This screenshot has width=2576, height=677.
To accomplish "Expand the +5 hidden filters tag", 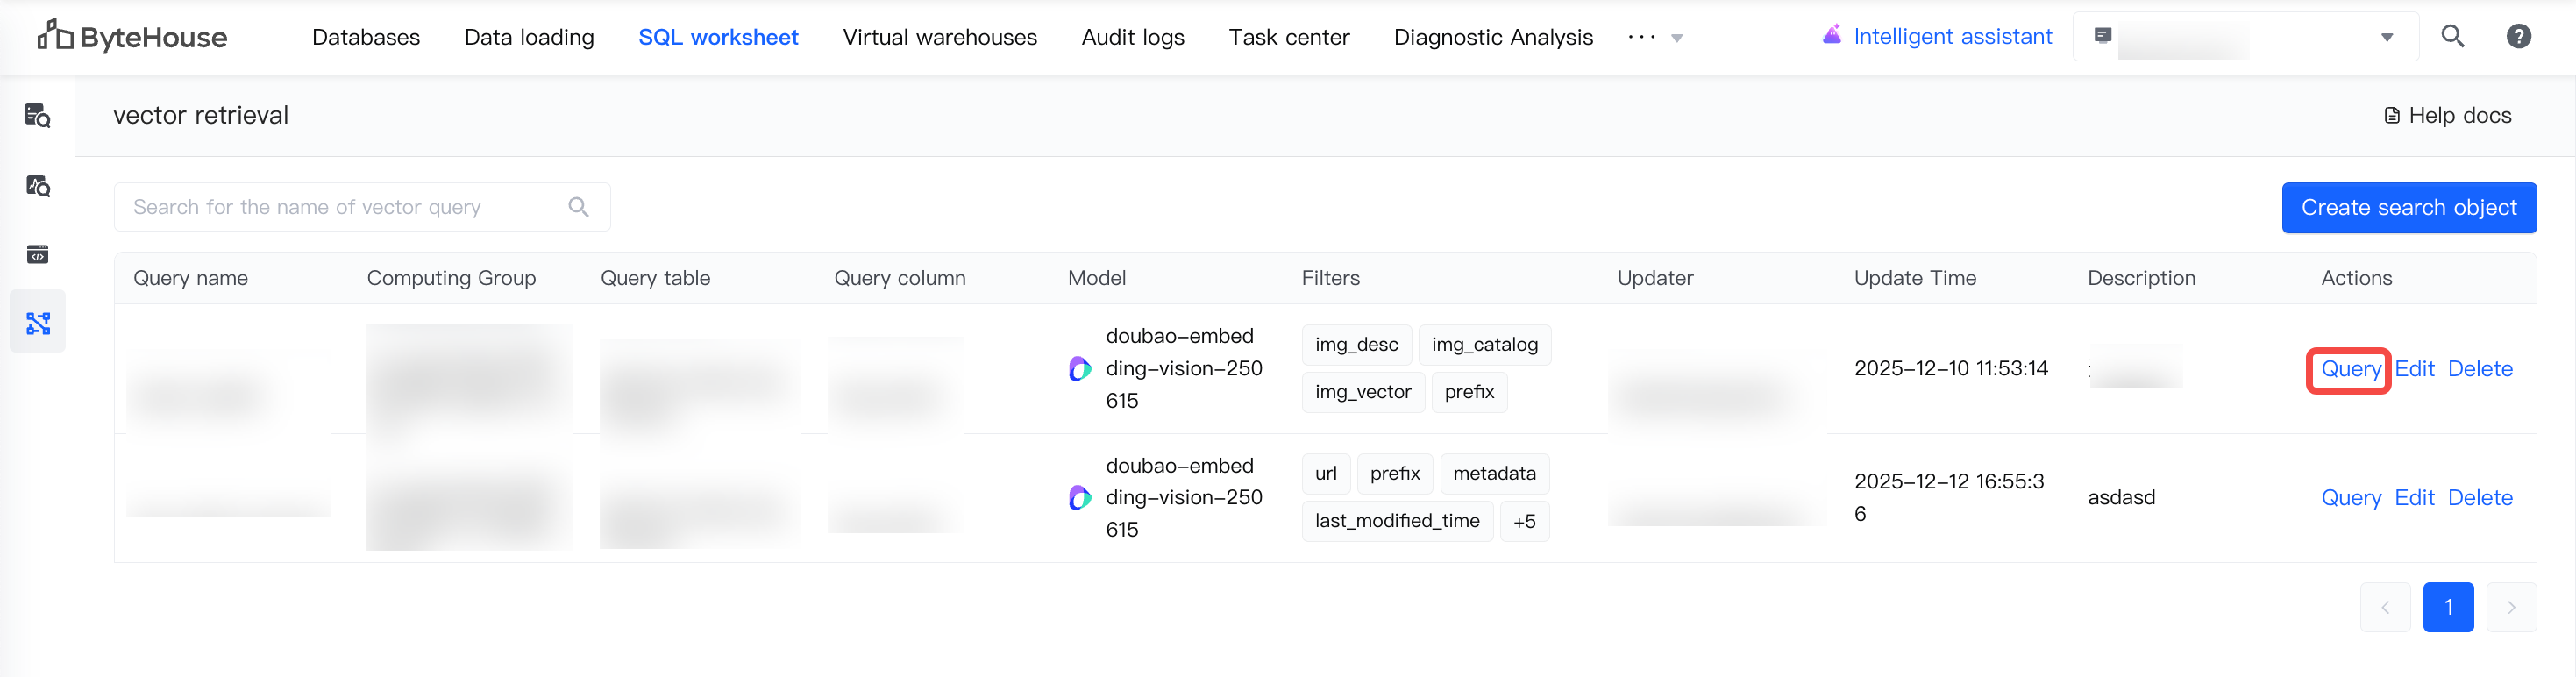I will [x=1524, y=521].
